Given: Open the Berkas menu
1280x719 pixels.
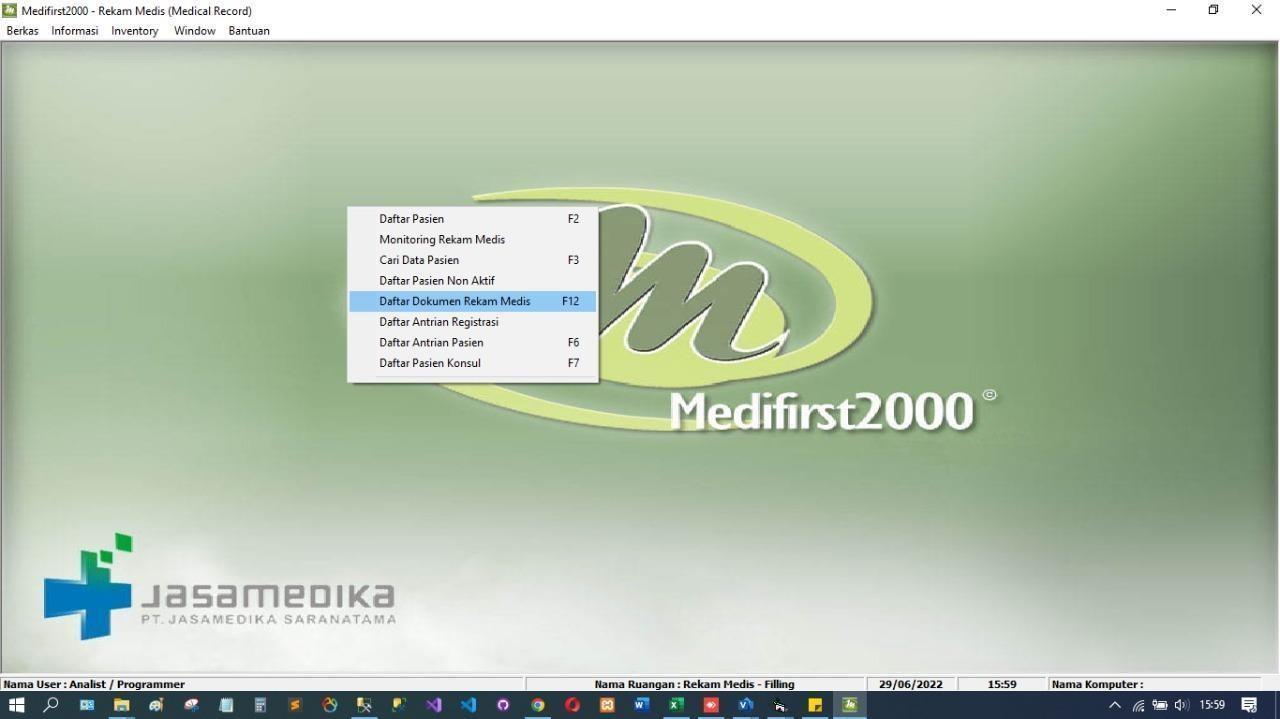Looking at the screenshot, I should coord(22,31).
